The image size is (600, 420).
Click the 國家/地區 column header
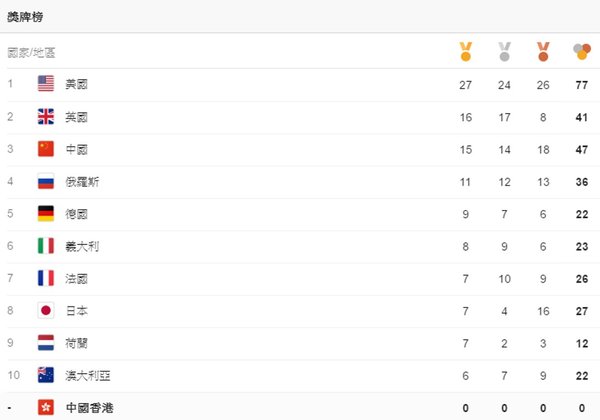pyautogui.click(x=31, y=52)
